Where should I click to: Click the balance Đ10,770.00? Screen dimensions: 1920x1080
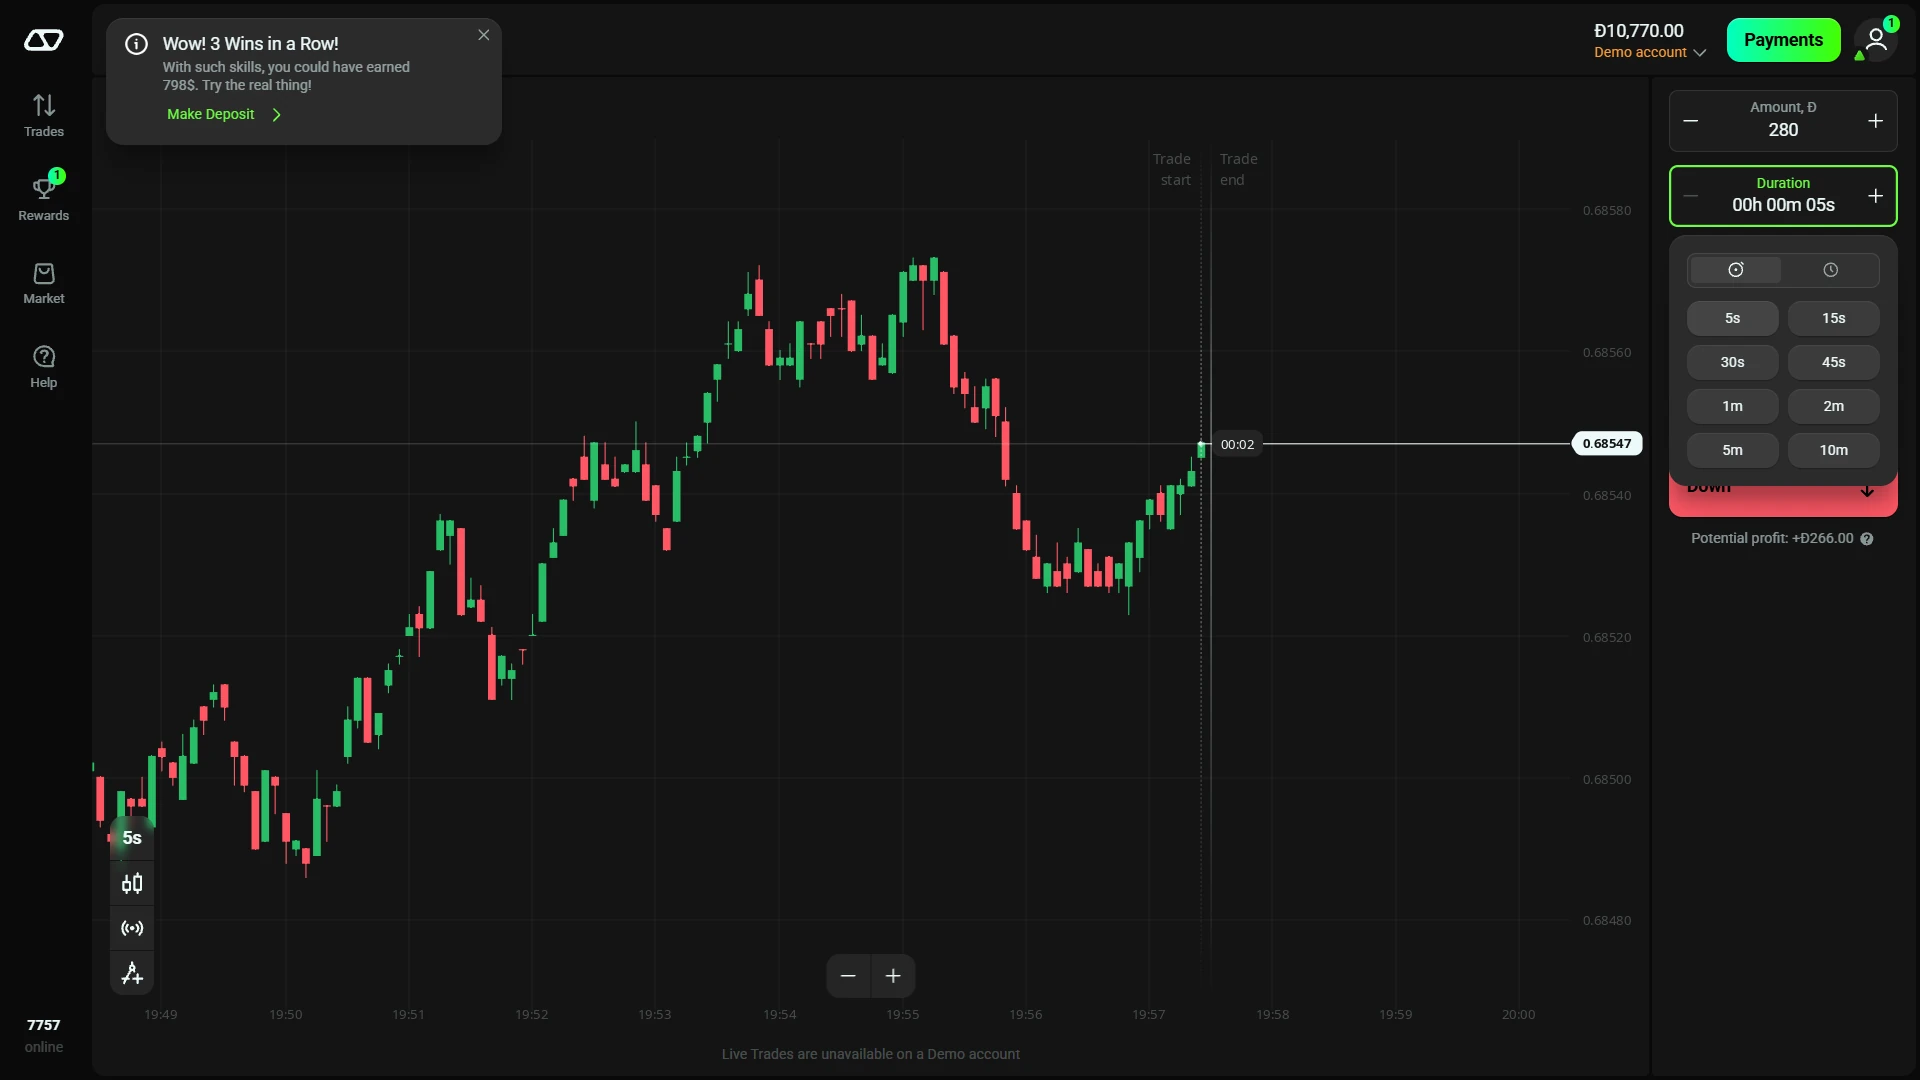click(1639, 31)
